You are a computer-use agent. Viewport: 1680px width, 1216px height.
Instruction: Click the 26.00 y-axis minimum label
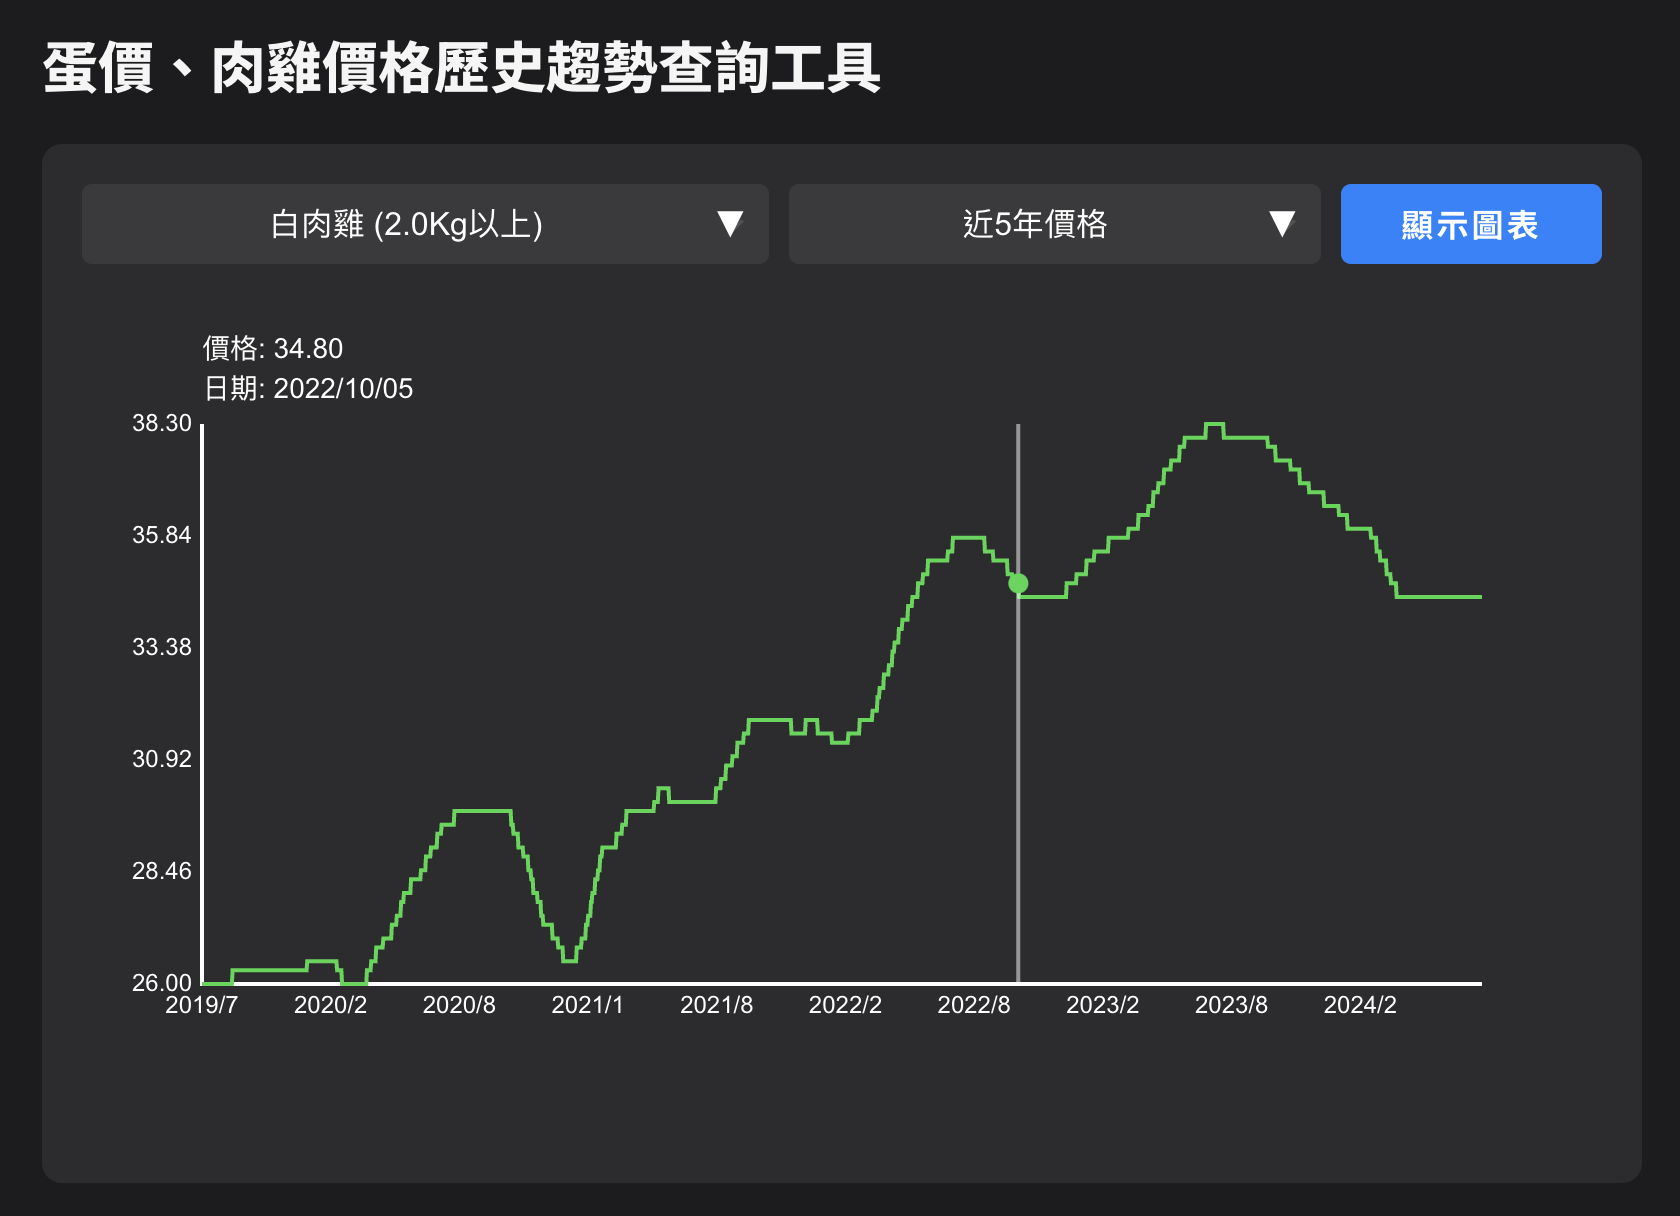point(161,982)
